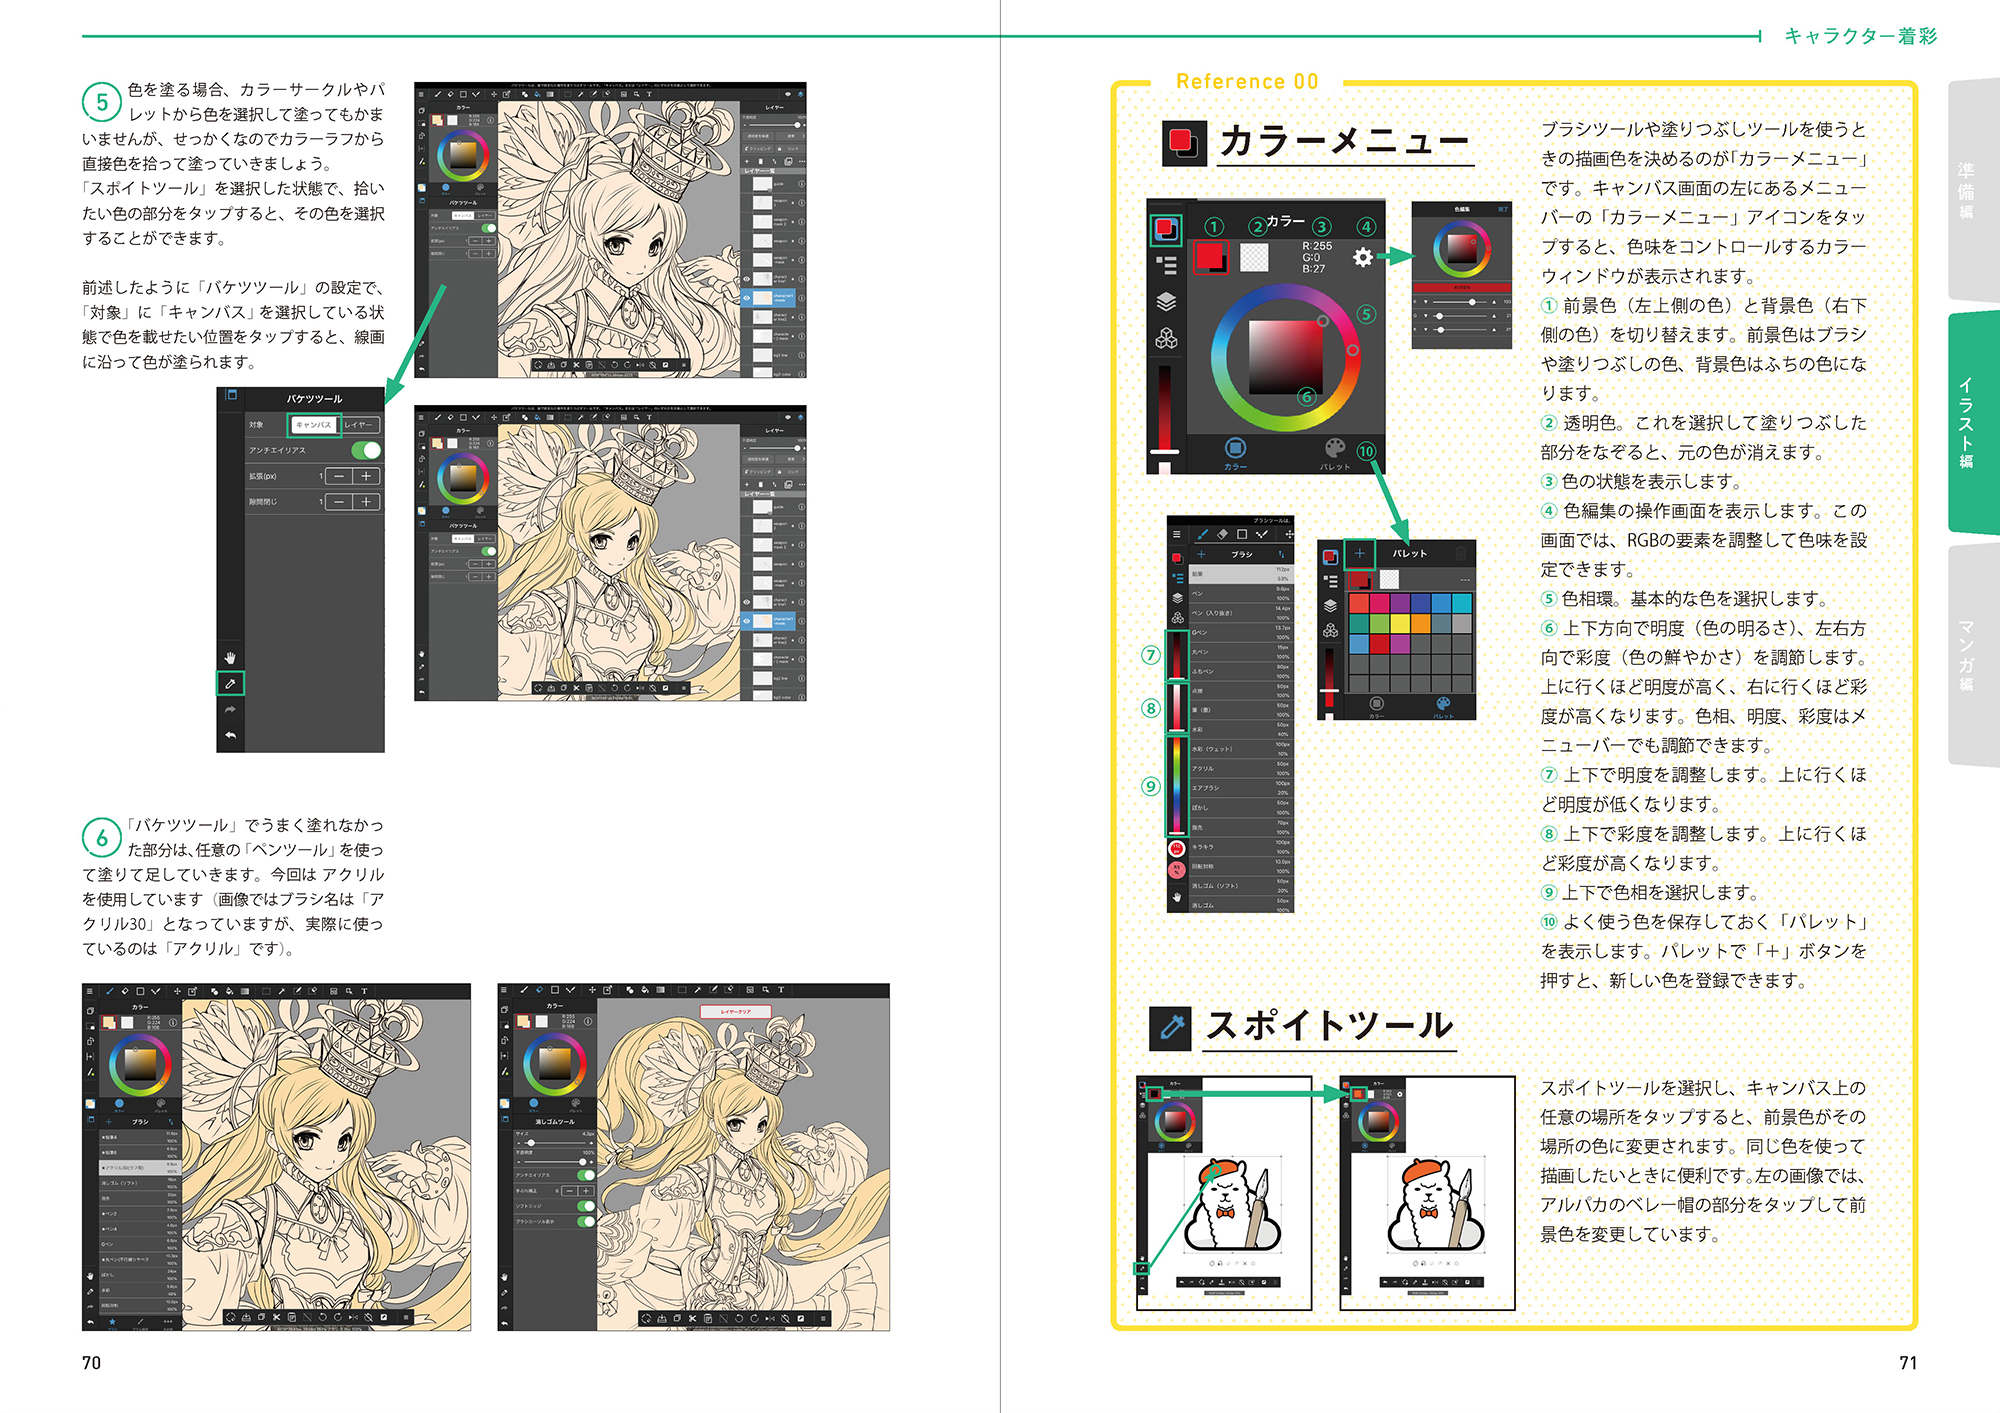Pick the yellow swatch in palette grid
This screenshot has height=1413, width=2000.
coord(1400,623)
